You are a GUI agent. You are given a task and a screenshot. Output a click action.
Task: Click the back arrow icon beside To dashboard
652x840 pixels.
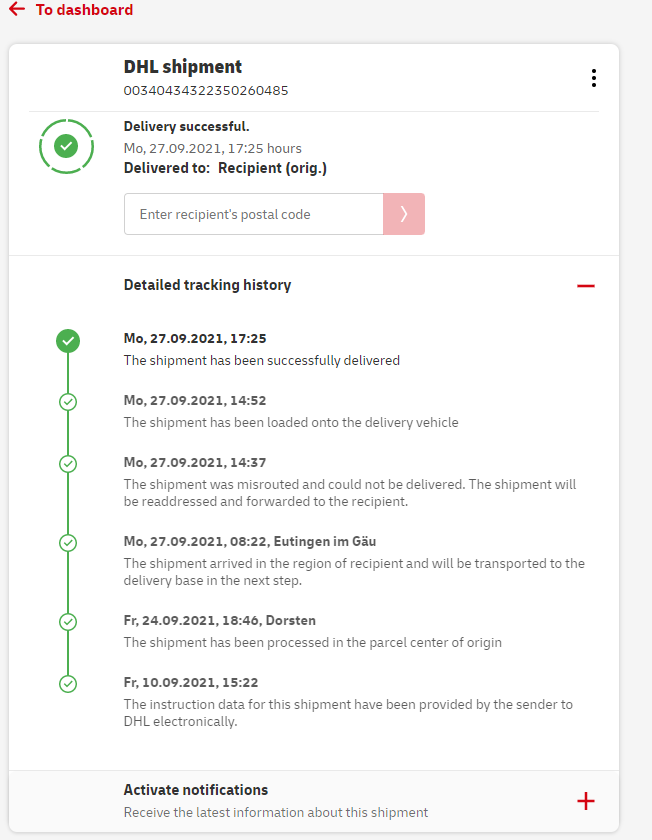pyautogui.click(x=16, y=9)
